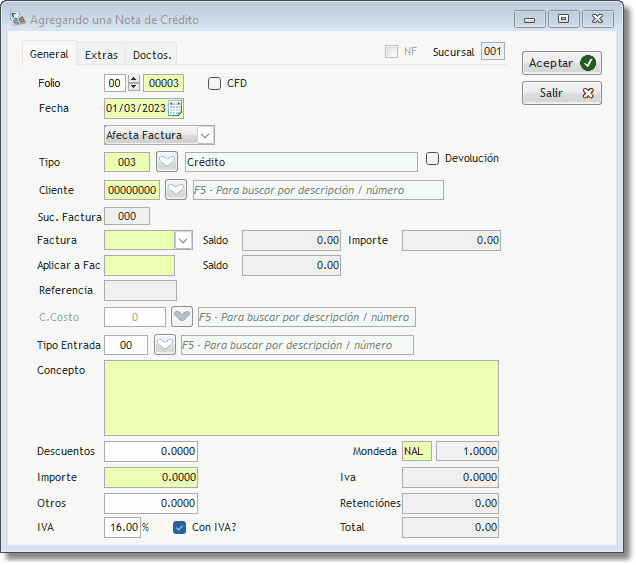The width and height of the screenshot is (636, 565).
Task: Minimize the Nota de Crédito window
Action: click(529, 19)
